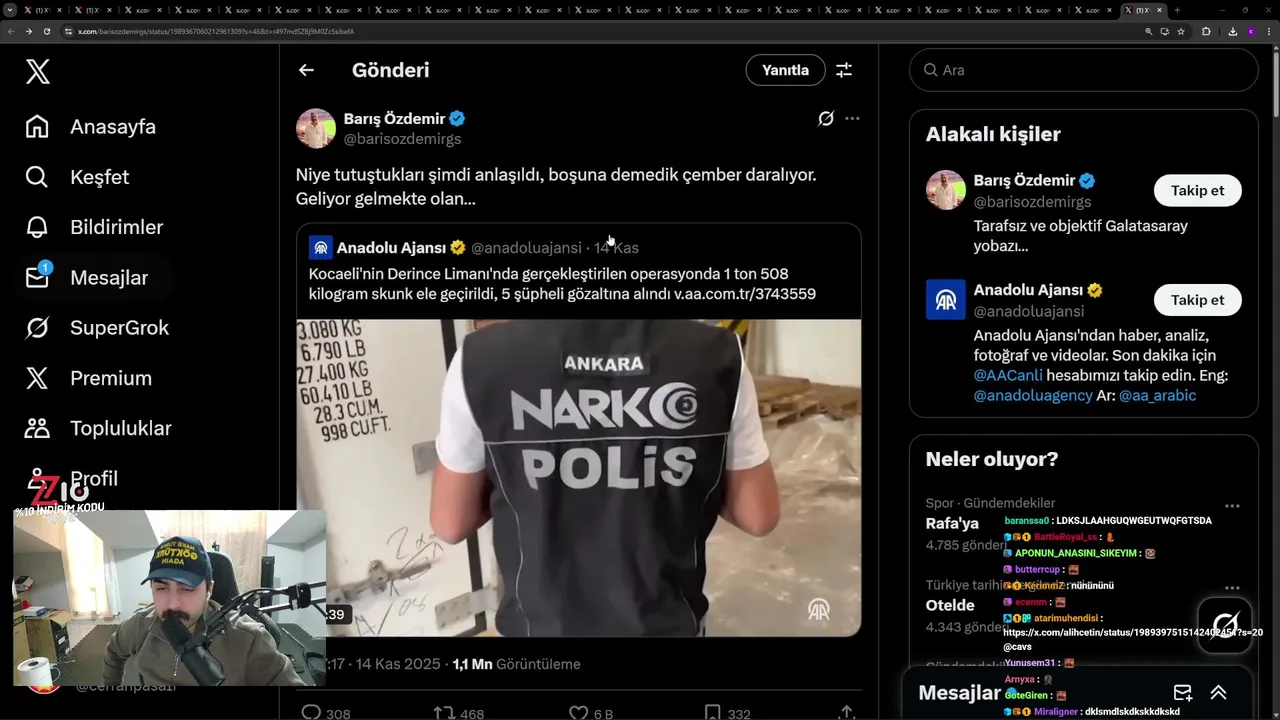Viewport: 1280px width, 720px height.
Task: Open @AACanli mention link
Action: click(1008, 375)
